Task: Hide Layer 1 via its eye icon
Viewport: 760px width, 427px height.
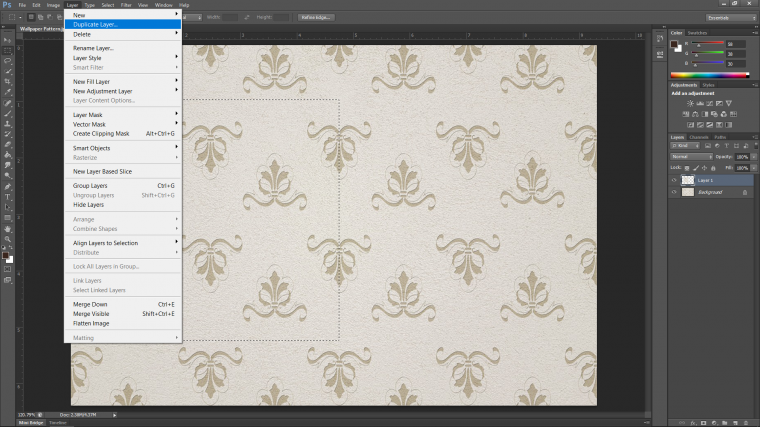Action: [674, 180]
